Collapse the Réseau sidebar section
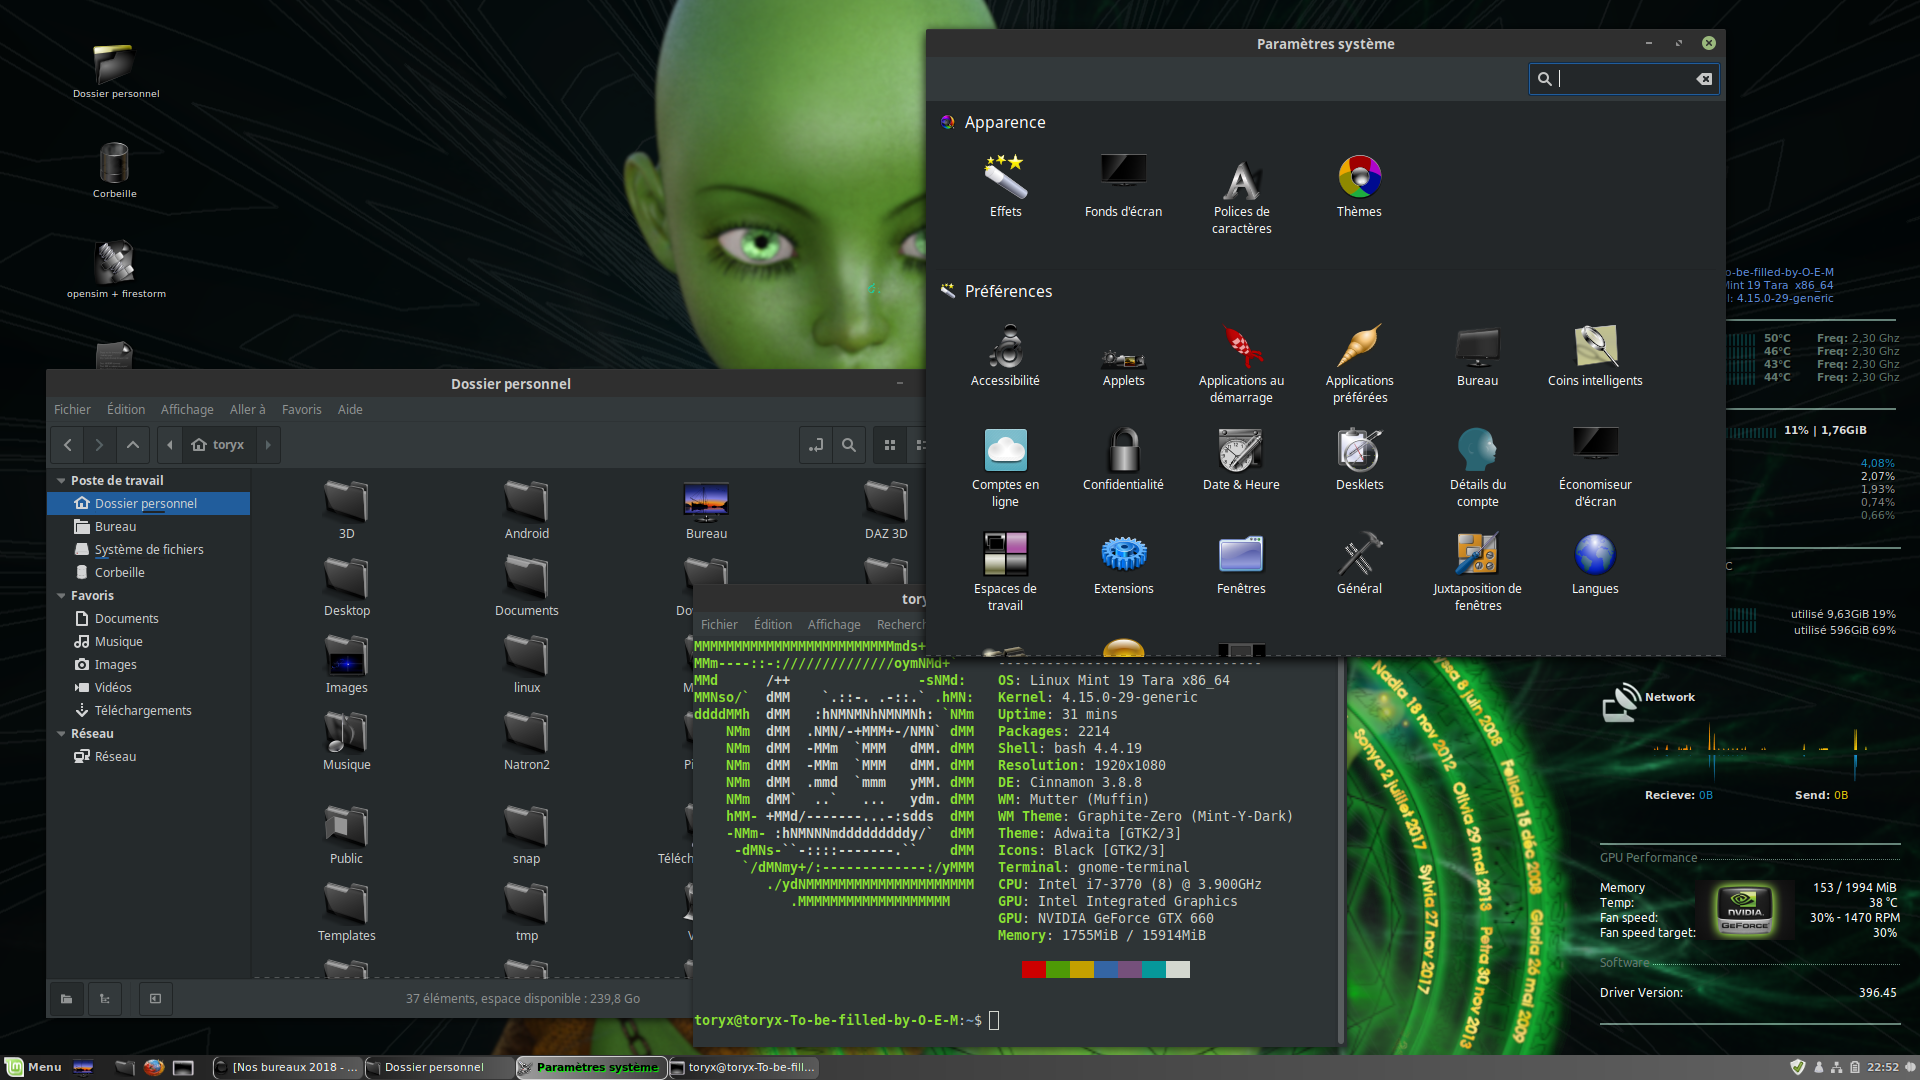Viewport: 1920px width, 1080px height. tap(61, 734)
